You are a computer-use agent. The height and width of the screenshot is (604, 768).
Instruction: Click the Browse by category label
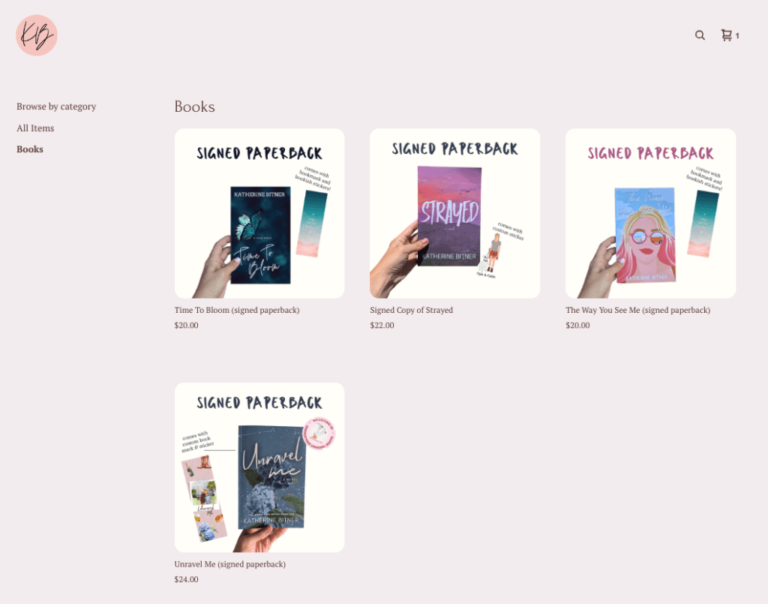tap(56, 107)
